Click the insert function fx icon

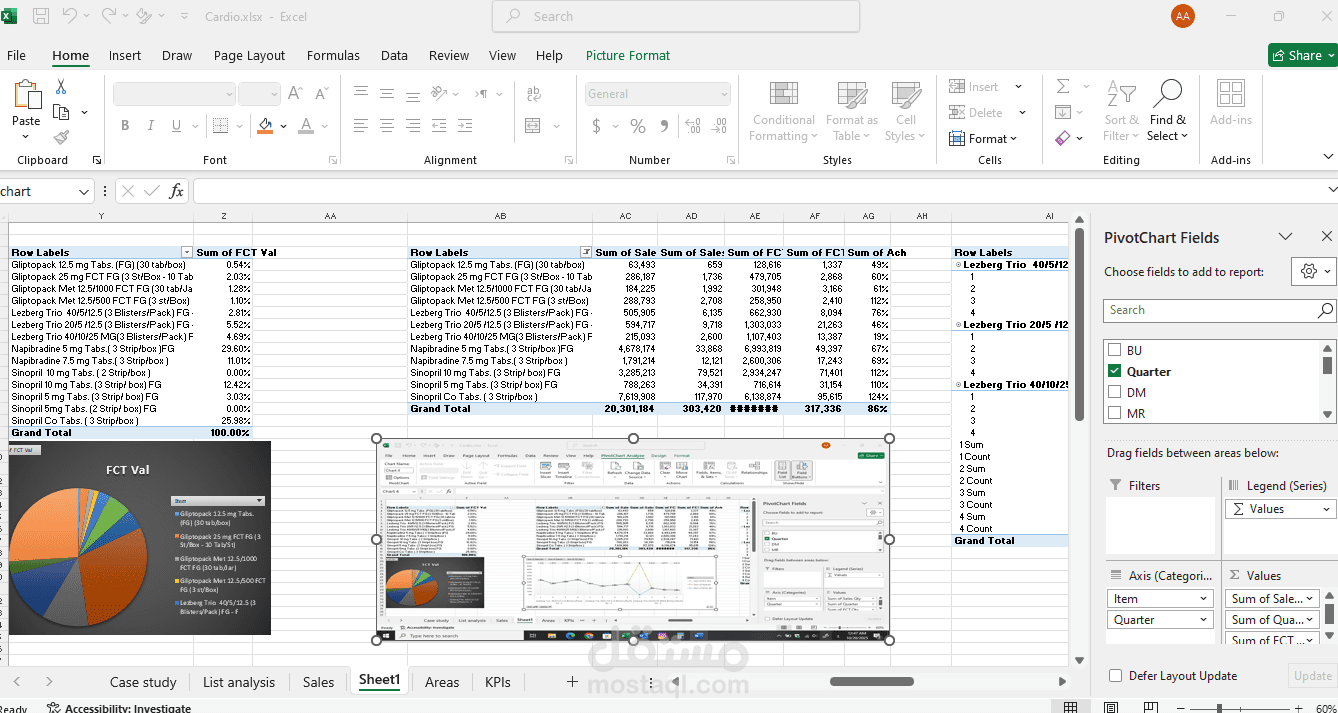point(176,191)
